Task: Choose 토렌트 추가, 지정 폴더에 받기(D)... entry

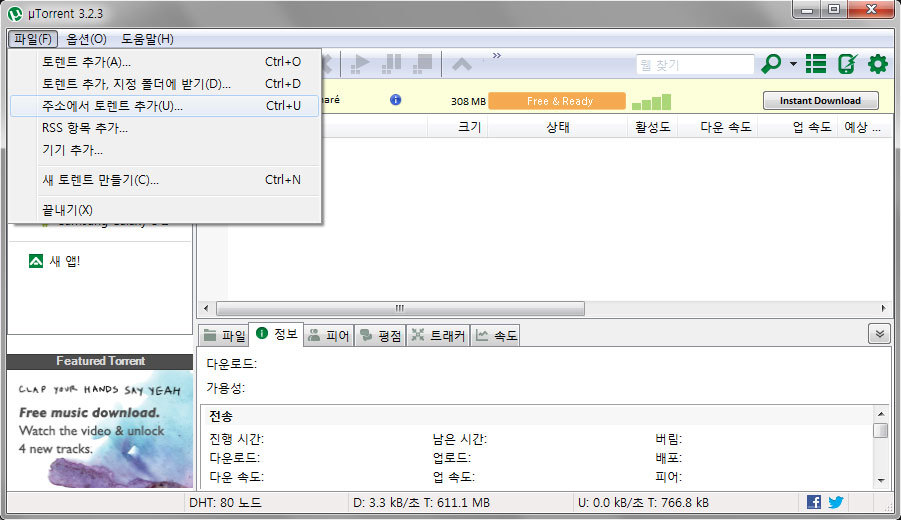Action: click(x=165, y=84)
